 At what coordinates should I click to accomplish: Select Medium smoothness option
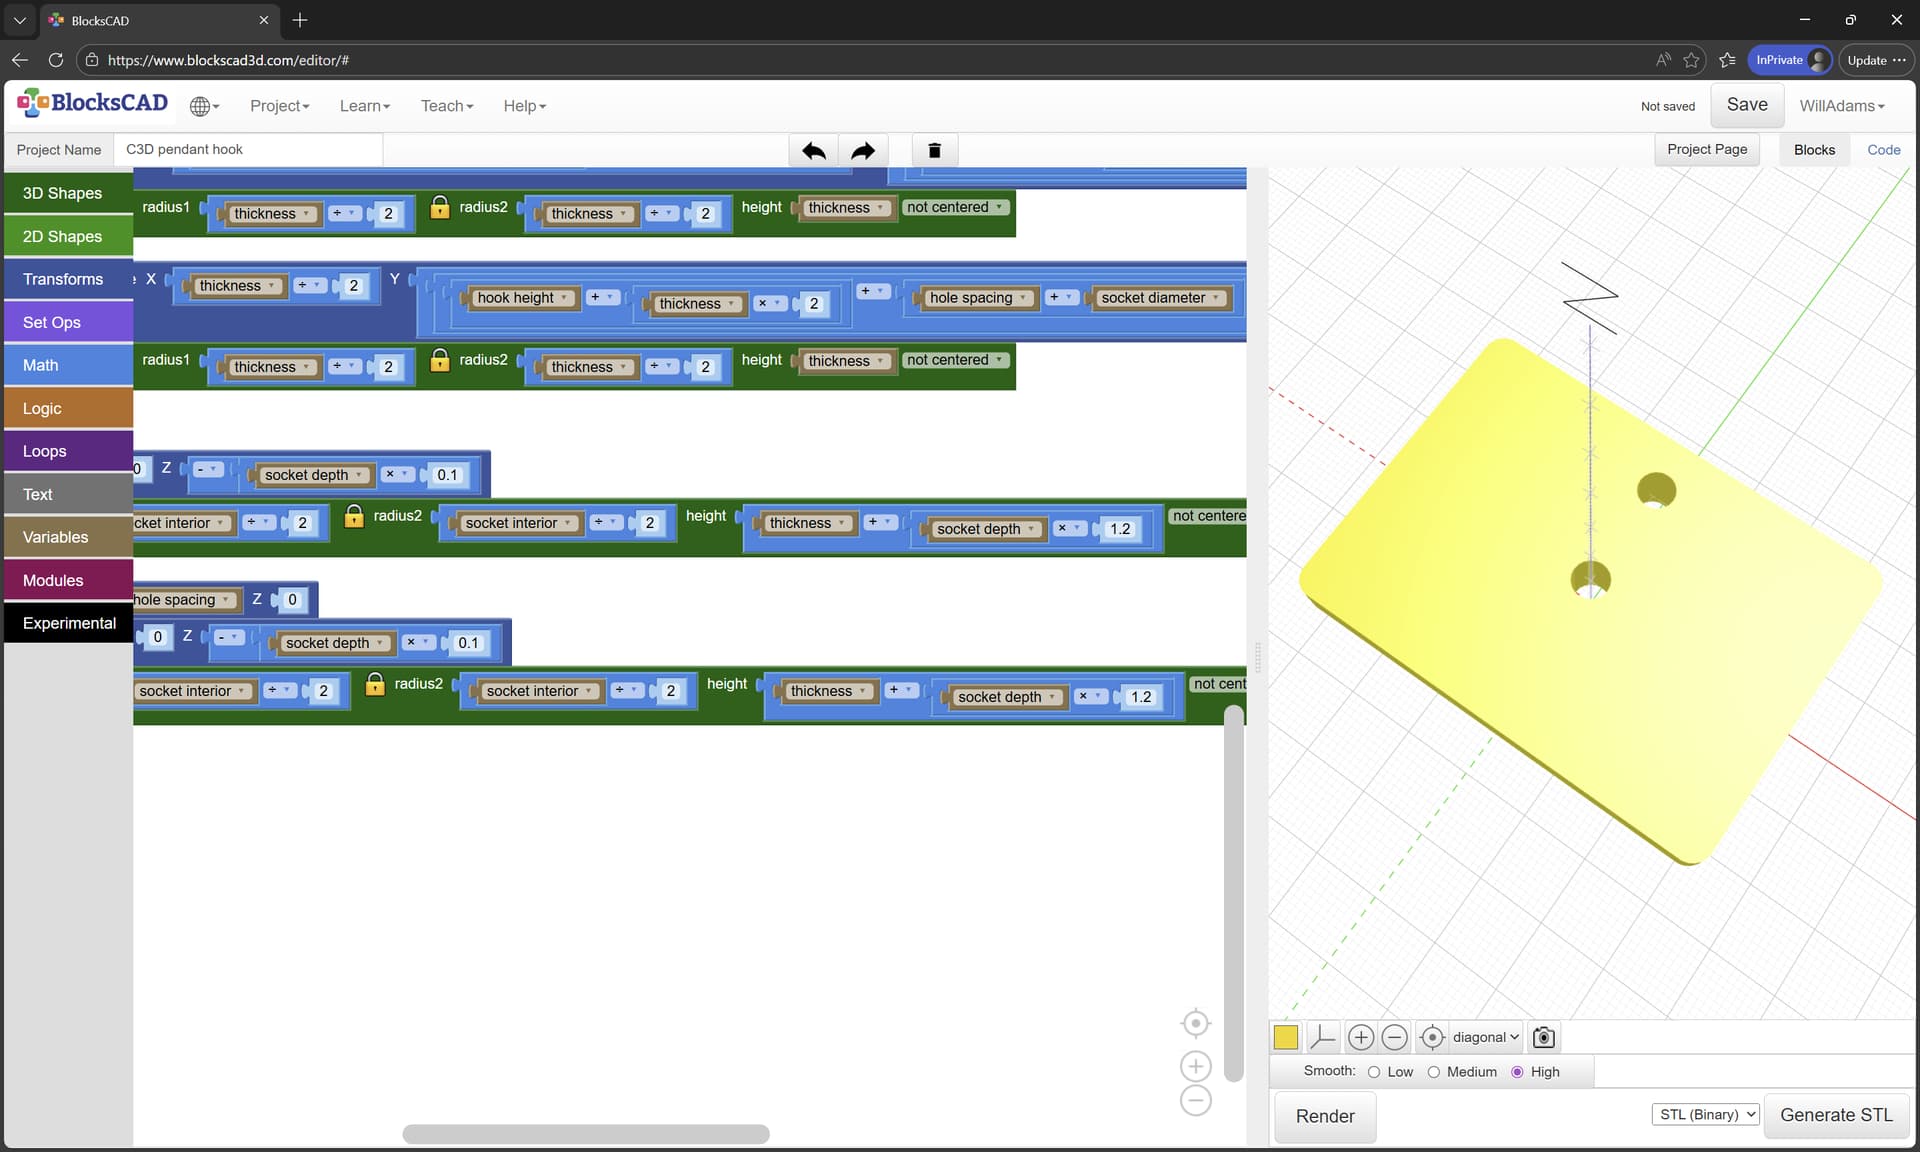point(1433,1072)
